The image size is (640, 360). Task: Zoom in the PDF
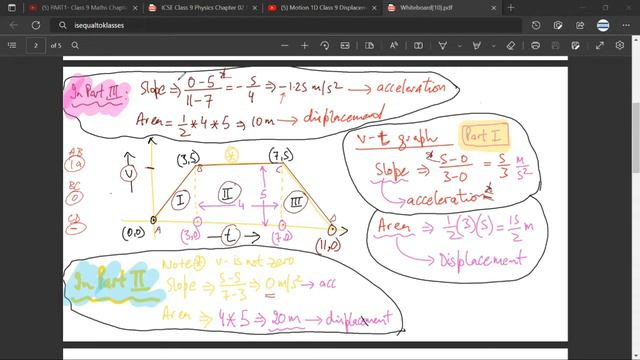tap(304, 45)
